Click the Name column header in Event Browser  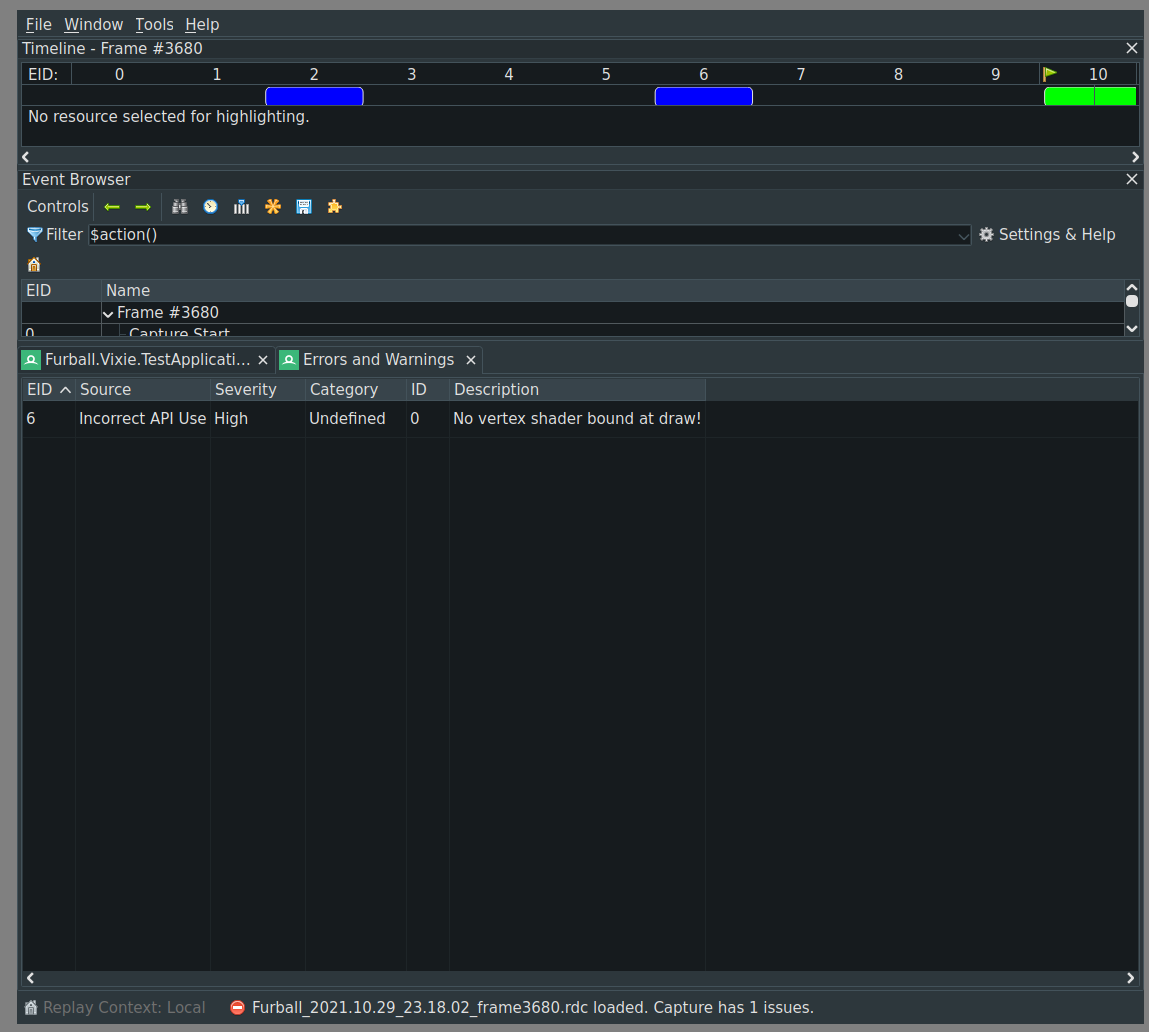612,291
